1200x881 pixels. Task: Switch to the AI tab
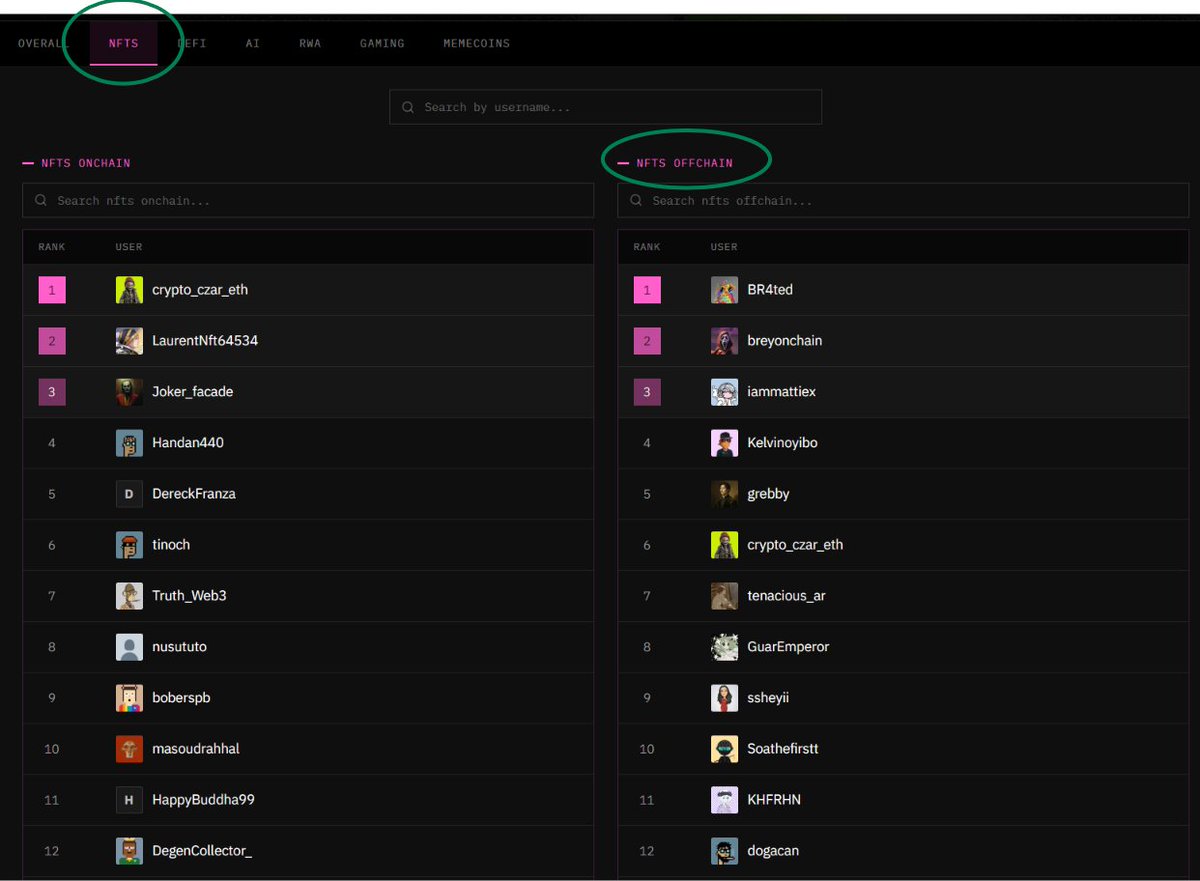point(253,44)
